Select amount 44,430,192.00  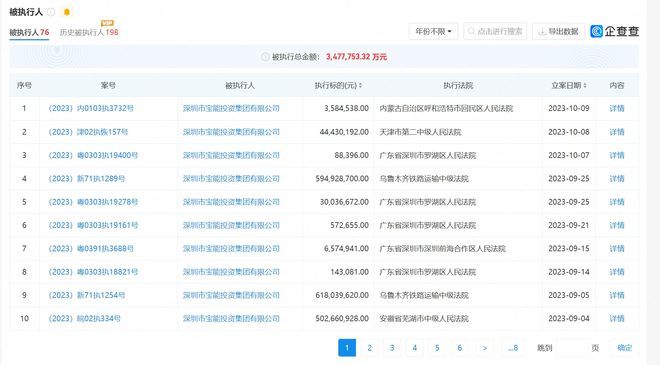[x=344, y=132]
